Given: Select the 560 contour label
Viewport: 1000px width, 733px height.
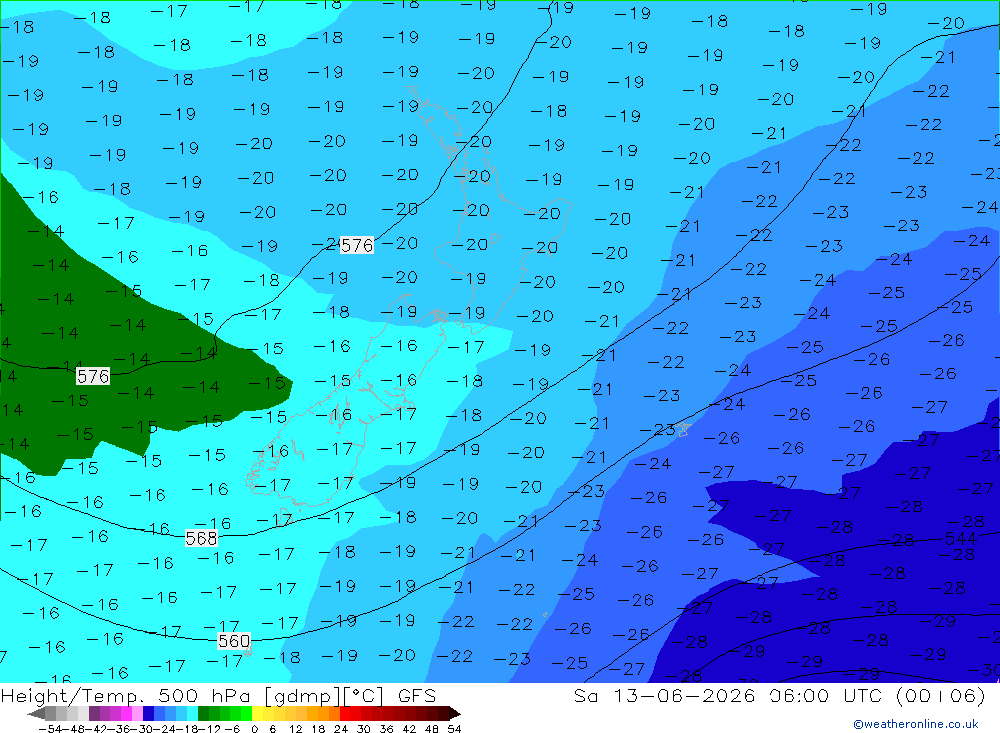Looking at the screenshot, I should click(x=233, y=640).
